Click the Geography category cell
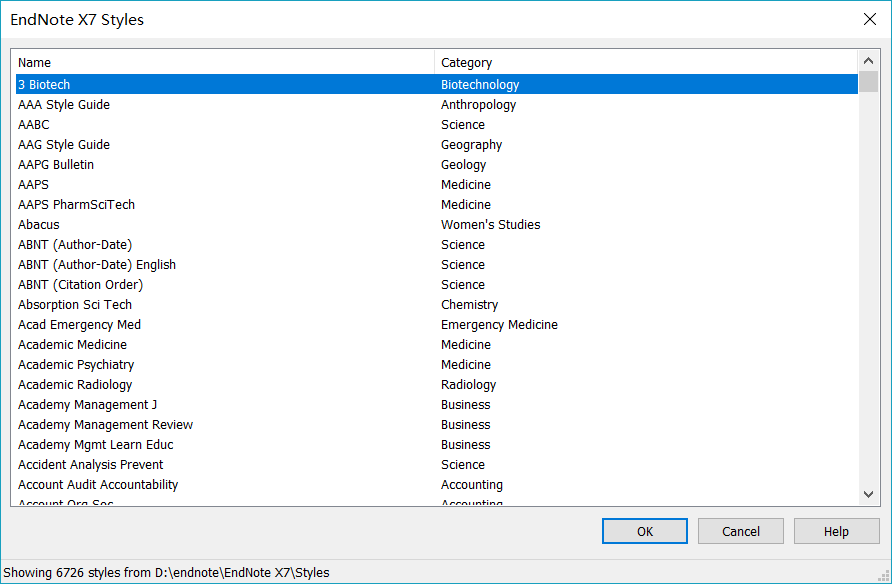 tap(472, 144)
